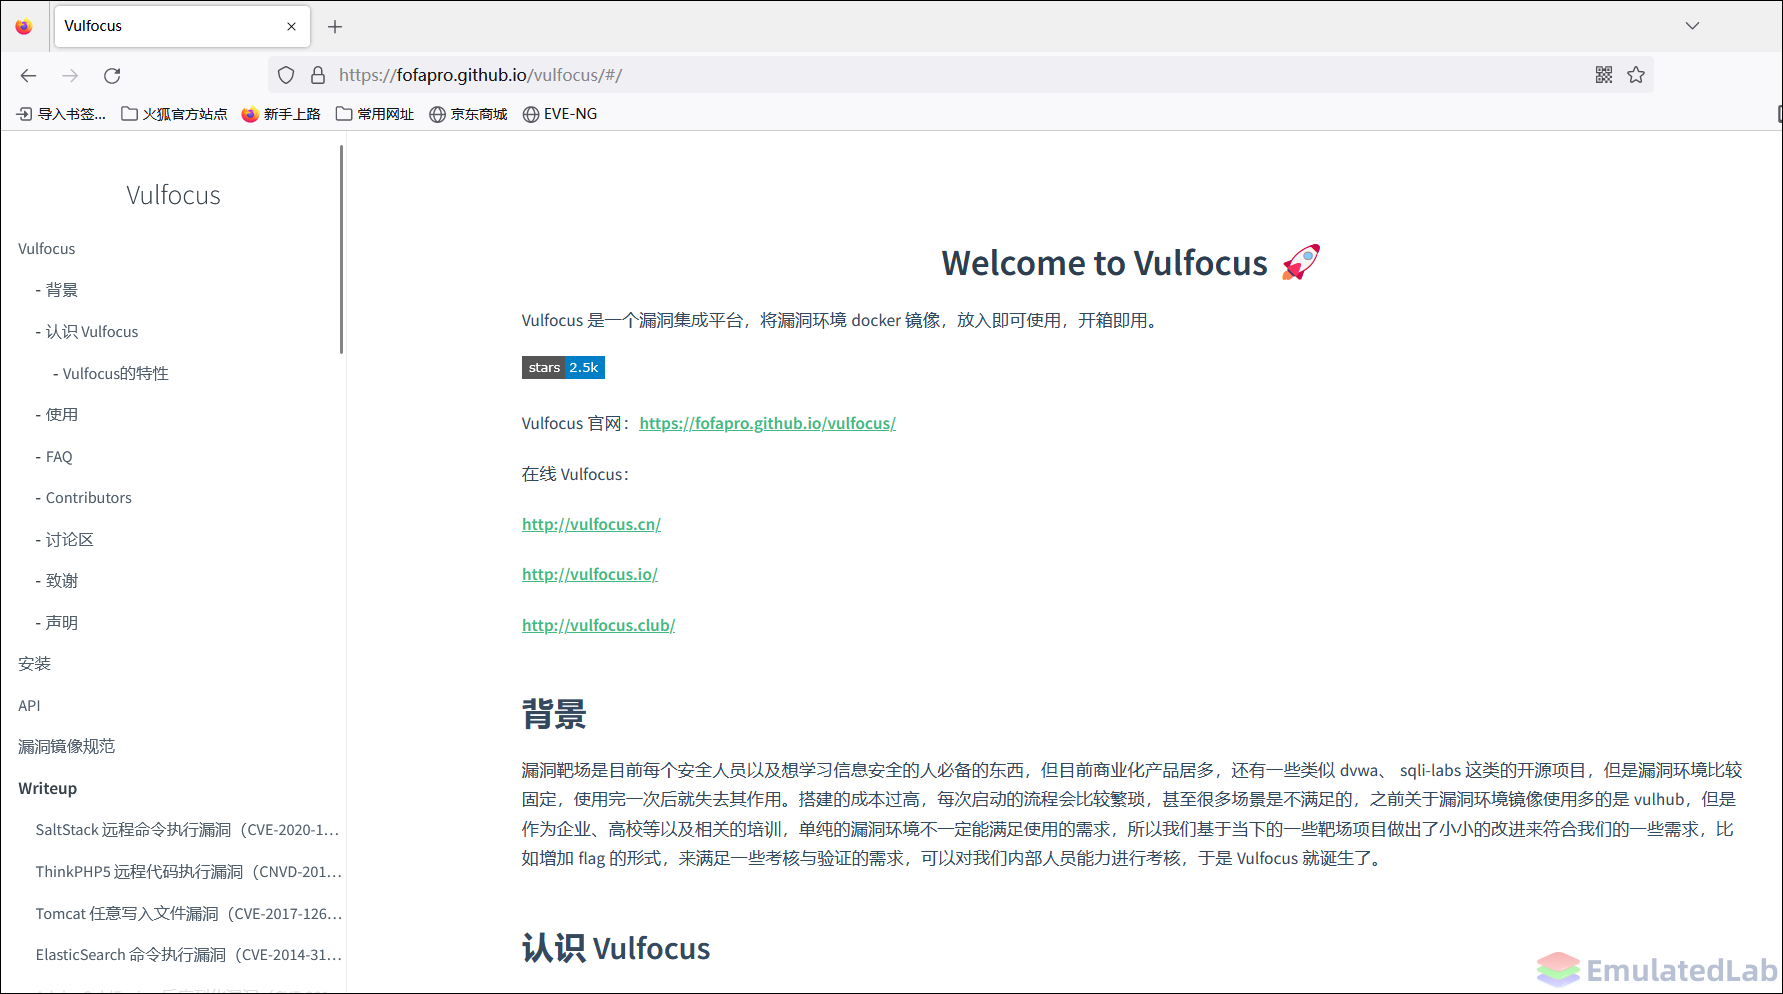
Task: Open the QR code icon in address bar
Action: [1604, 75]
